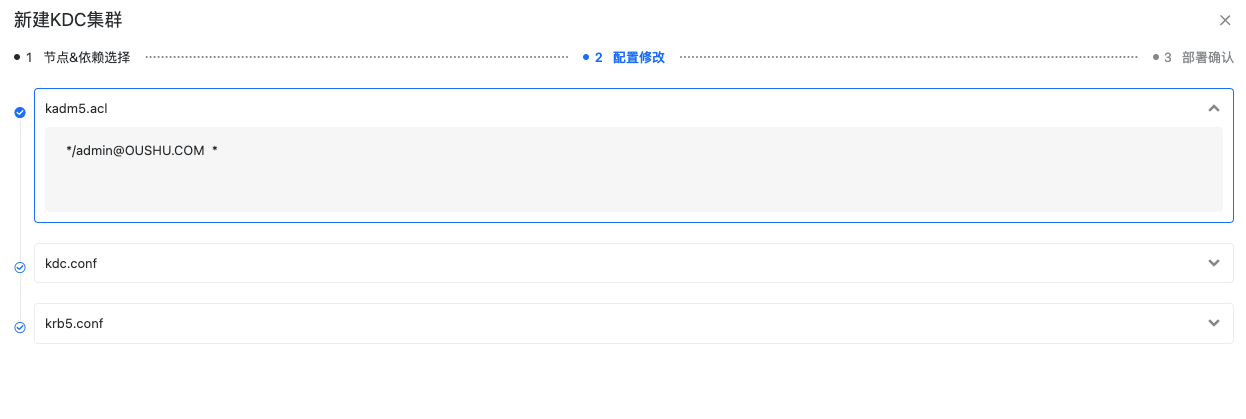Click the kadm5.acl header title
This screenshot has height=419, width=1246.
[76, 108]
